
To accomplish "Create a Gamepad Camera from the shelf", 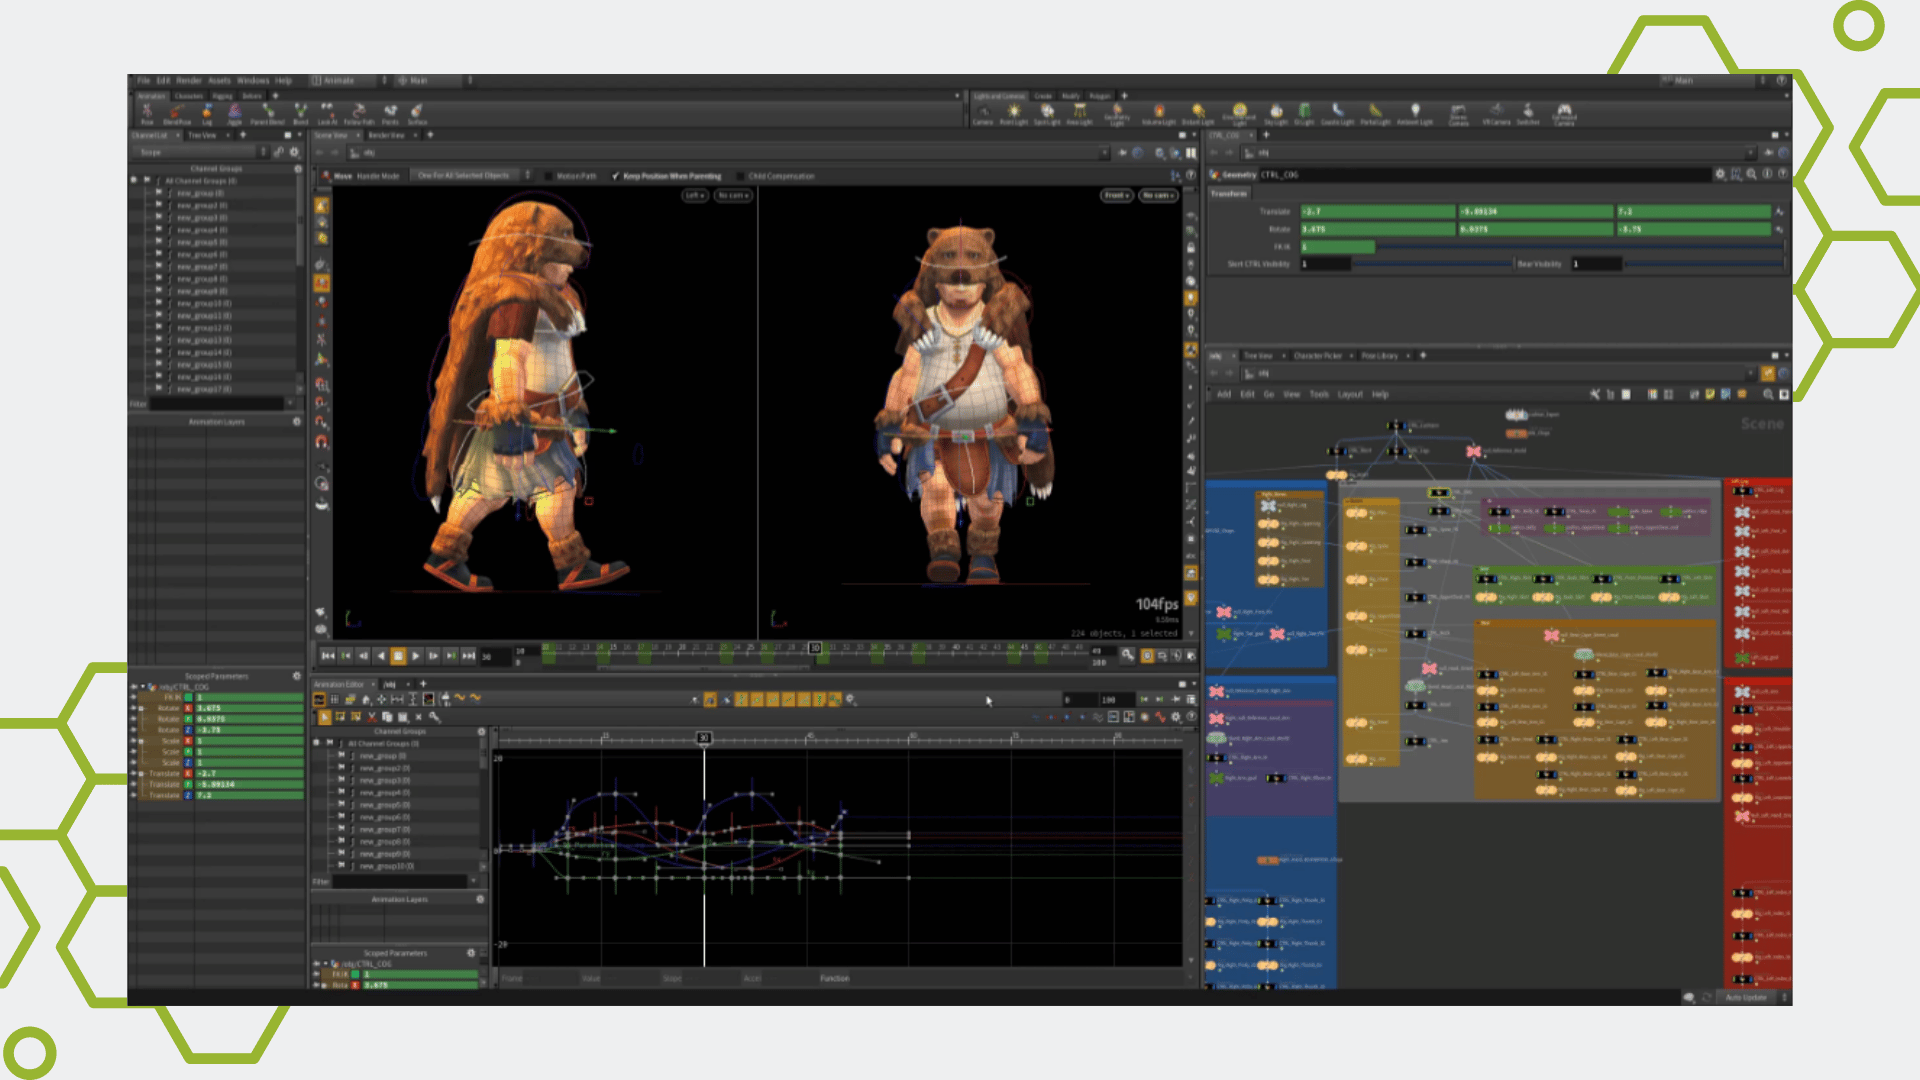I will [1564, 114].
